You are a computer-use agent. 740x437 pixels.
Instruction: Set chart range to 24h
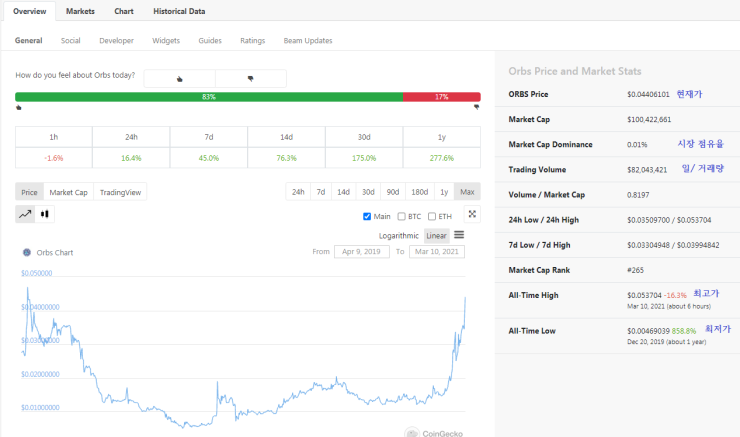[x=298, y=192]
